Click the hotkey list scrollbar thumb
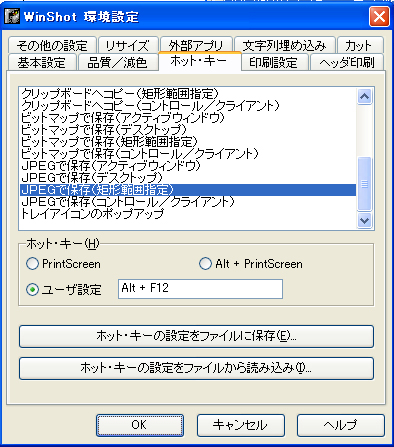Screen dimensions: 394x447 point(364,184)
